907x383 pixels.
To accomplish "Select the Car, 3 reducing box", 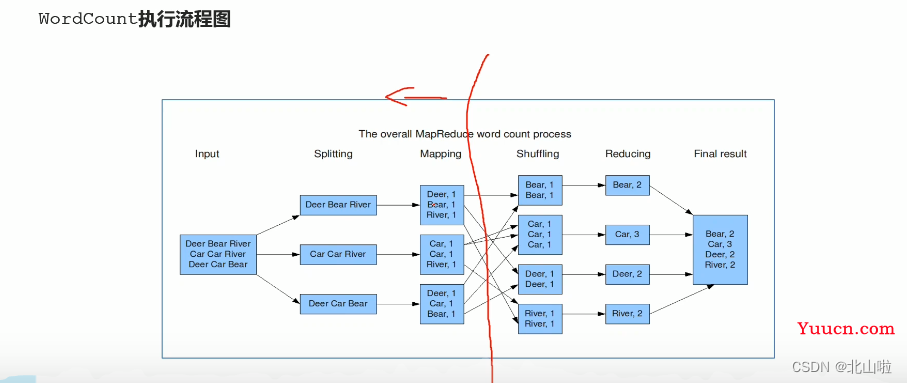I will pyautogui.click(x=627, y=235).
